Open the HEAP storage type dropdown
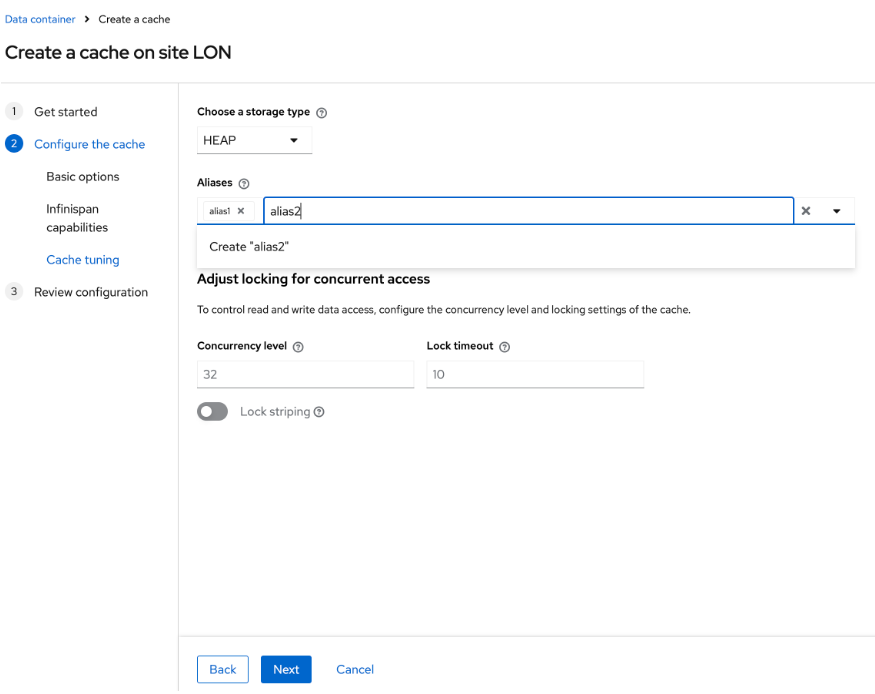 pos(254,140)
